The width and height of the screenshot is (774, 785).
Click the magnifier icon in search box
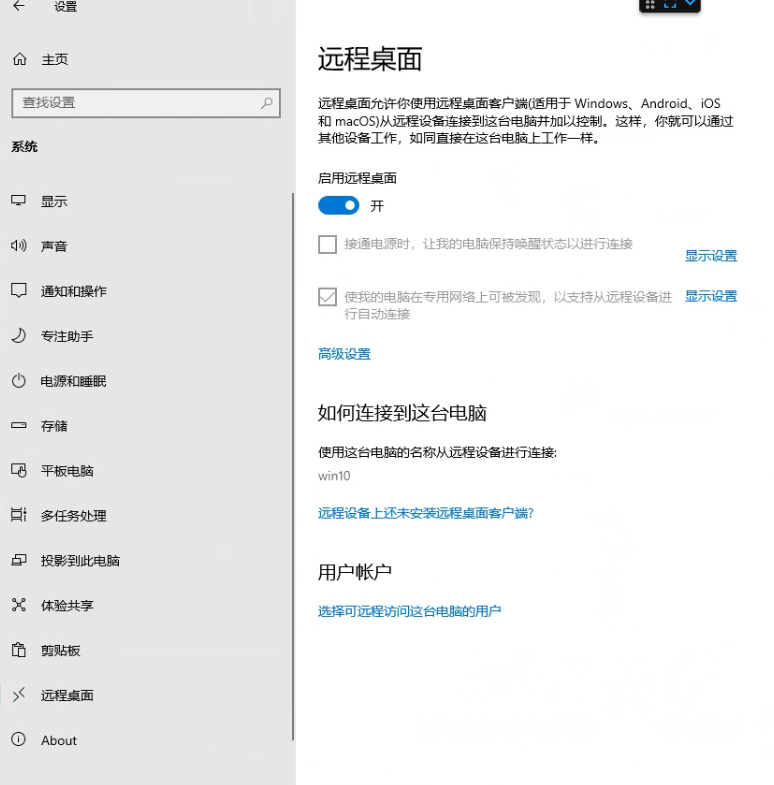tap(267, 102)
